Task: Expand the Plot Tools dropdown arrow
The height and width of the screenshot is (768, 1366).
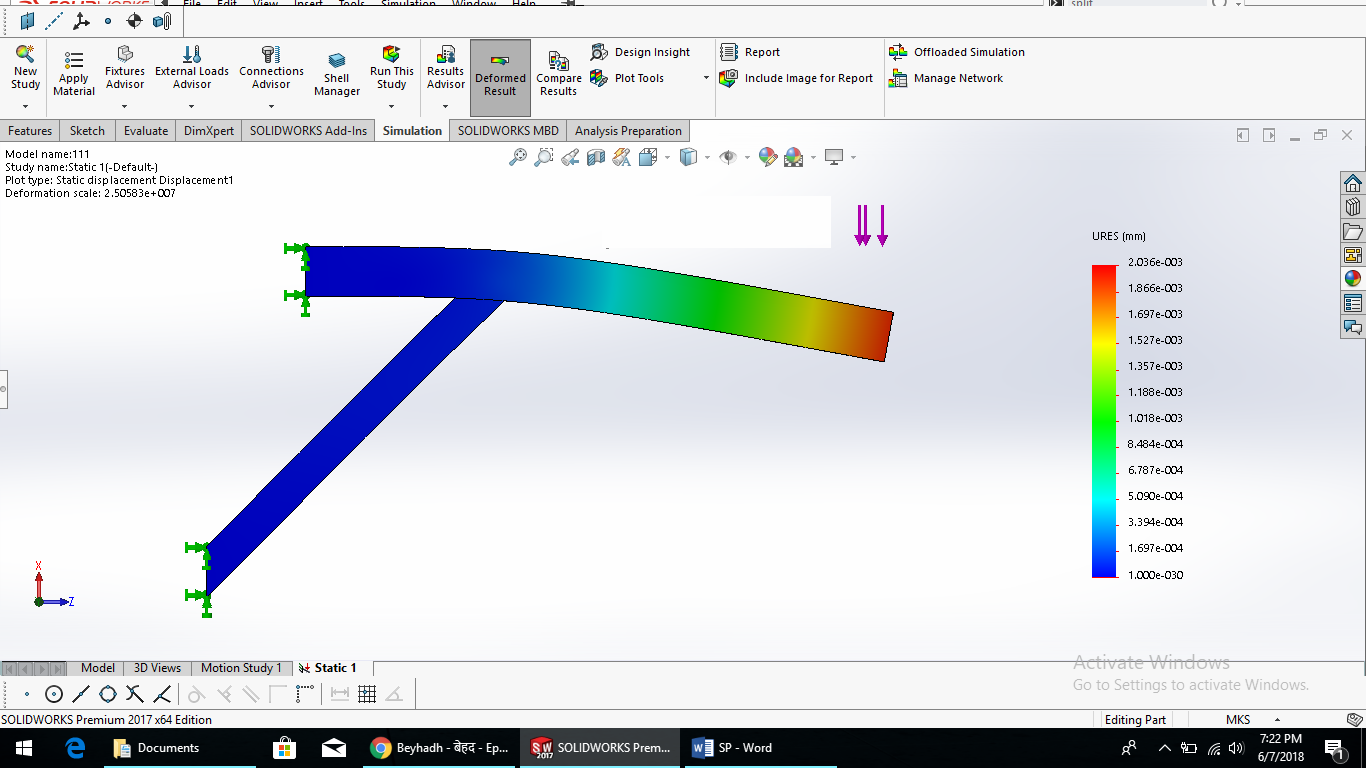Action: pos(706,78)
